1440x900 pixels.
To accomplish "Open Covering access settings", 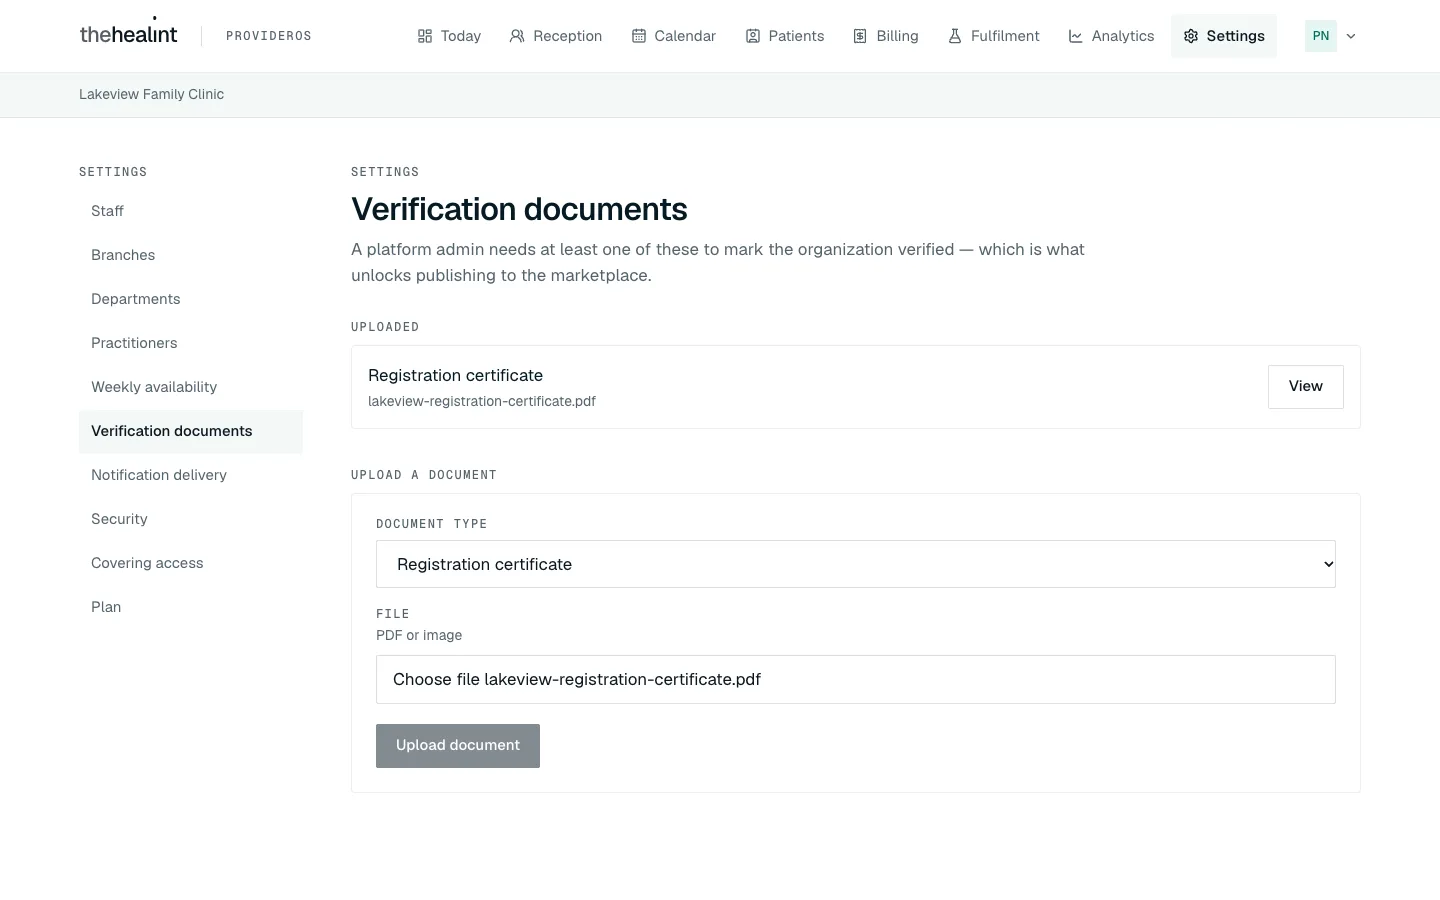I will [x=191, y=563].
